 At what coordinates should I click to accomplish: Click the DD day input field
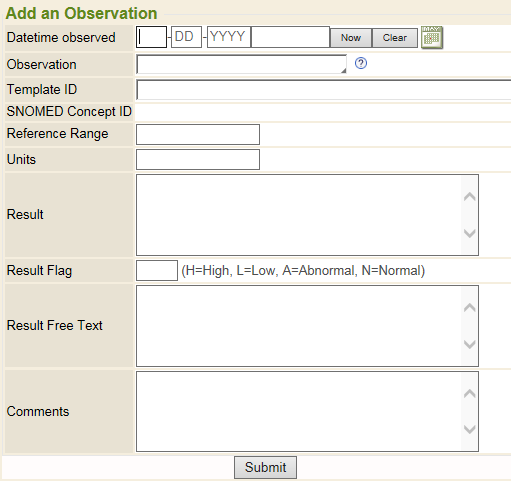186,37
